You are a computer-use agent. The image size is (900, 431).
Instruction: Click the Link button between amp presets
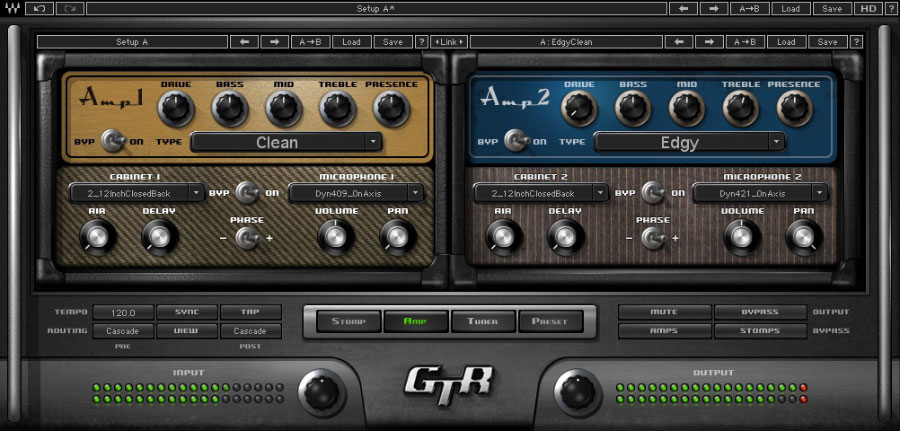click(449, 42)
